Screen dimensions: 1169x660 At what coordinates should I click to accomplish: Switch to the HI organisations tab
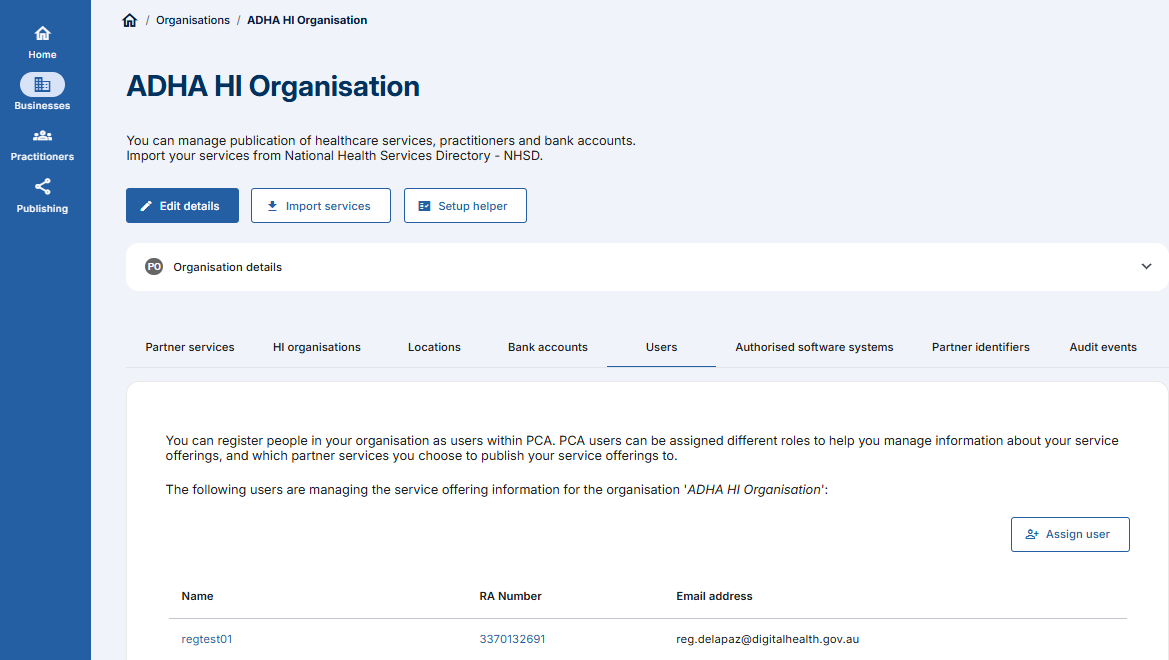click(x=317, y=348)
